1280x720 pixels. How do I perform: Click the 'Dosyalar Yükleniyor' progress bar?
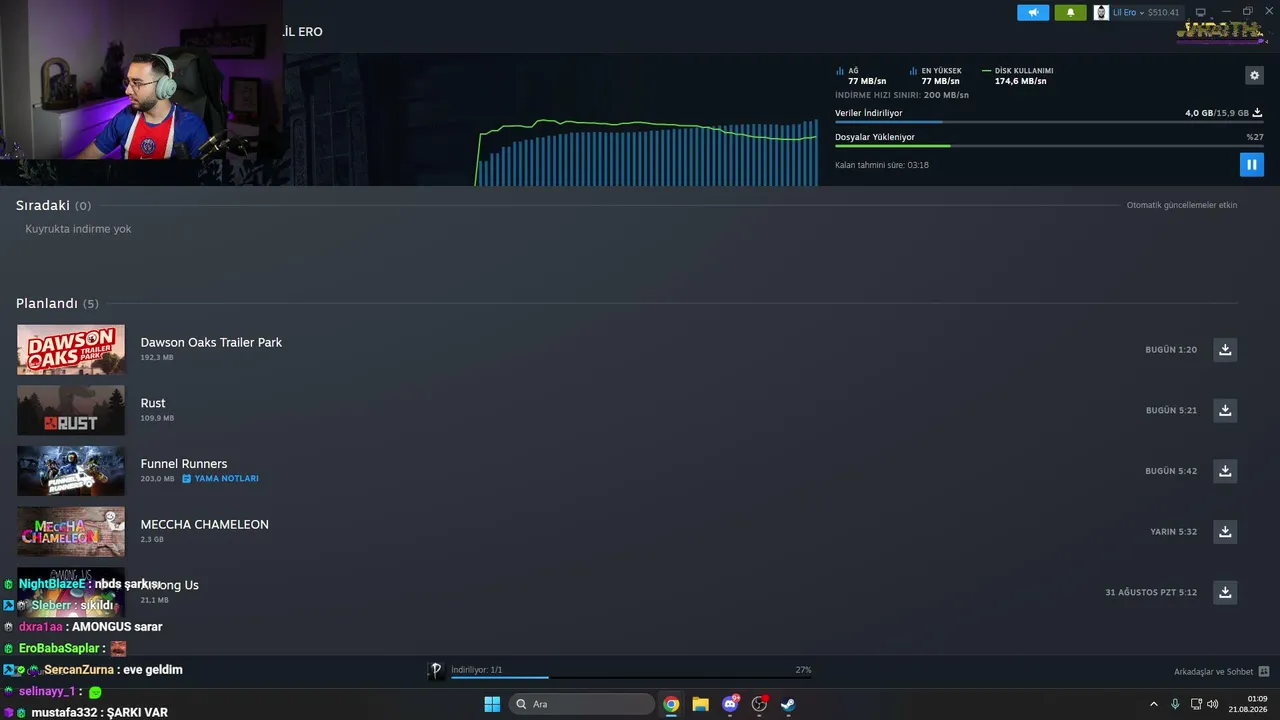click(x=1049, y=146)
